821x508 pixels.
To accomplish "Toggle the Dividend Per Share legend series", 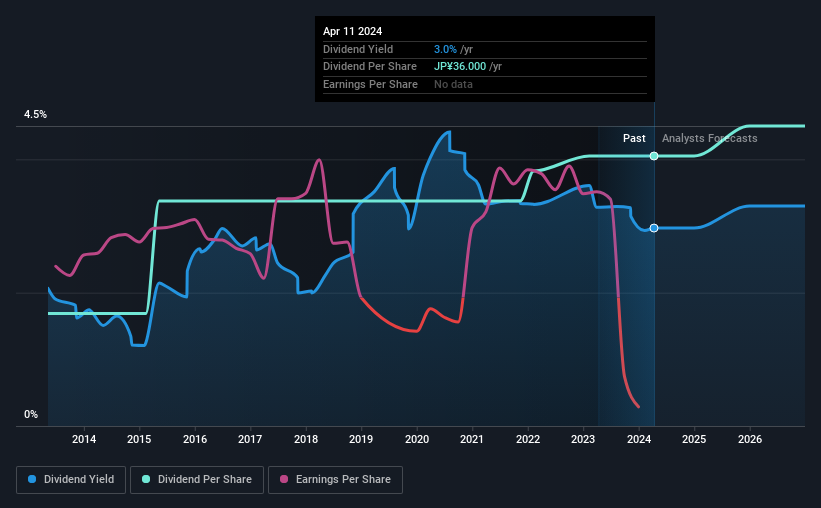I will click(197, 479).
